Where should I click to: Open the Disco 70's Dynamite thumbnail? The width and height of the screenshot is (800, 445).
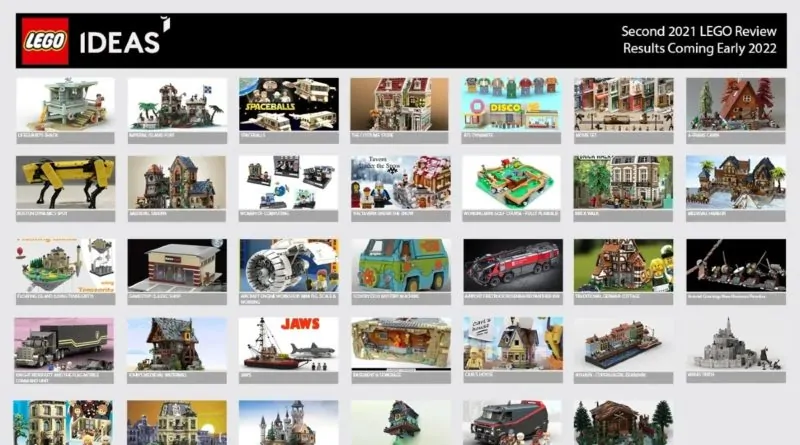(512, 105)
